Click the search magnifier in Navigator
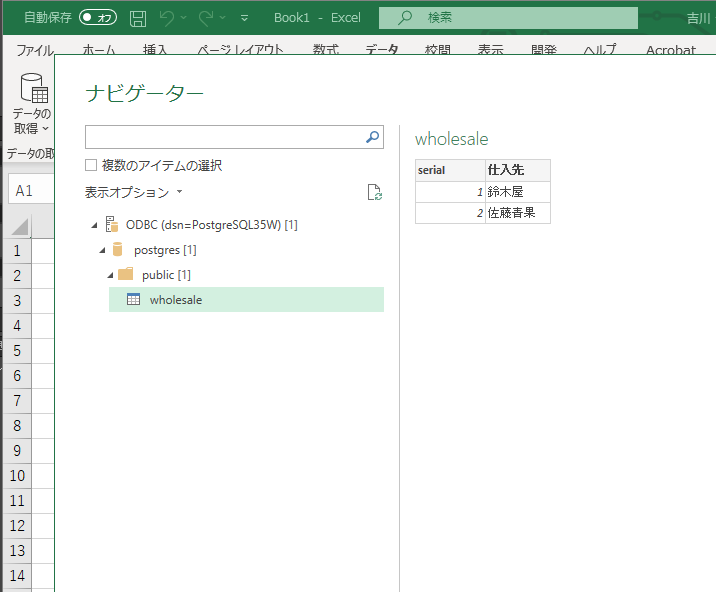This screenshot has height=592, width=716. 373,137
